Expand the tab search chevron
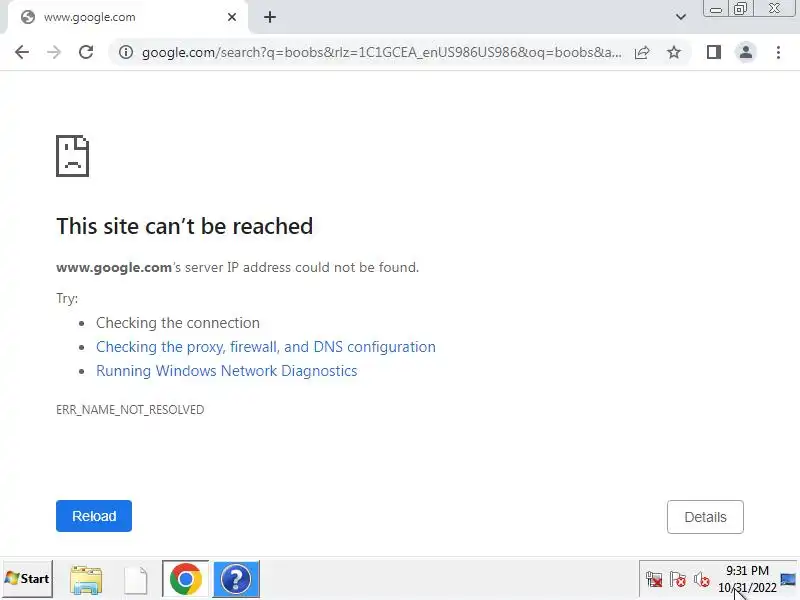800x600 pixels. 681,17
